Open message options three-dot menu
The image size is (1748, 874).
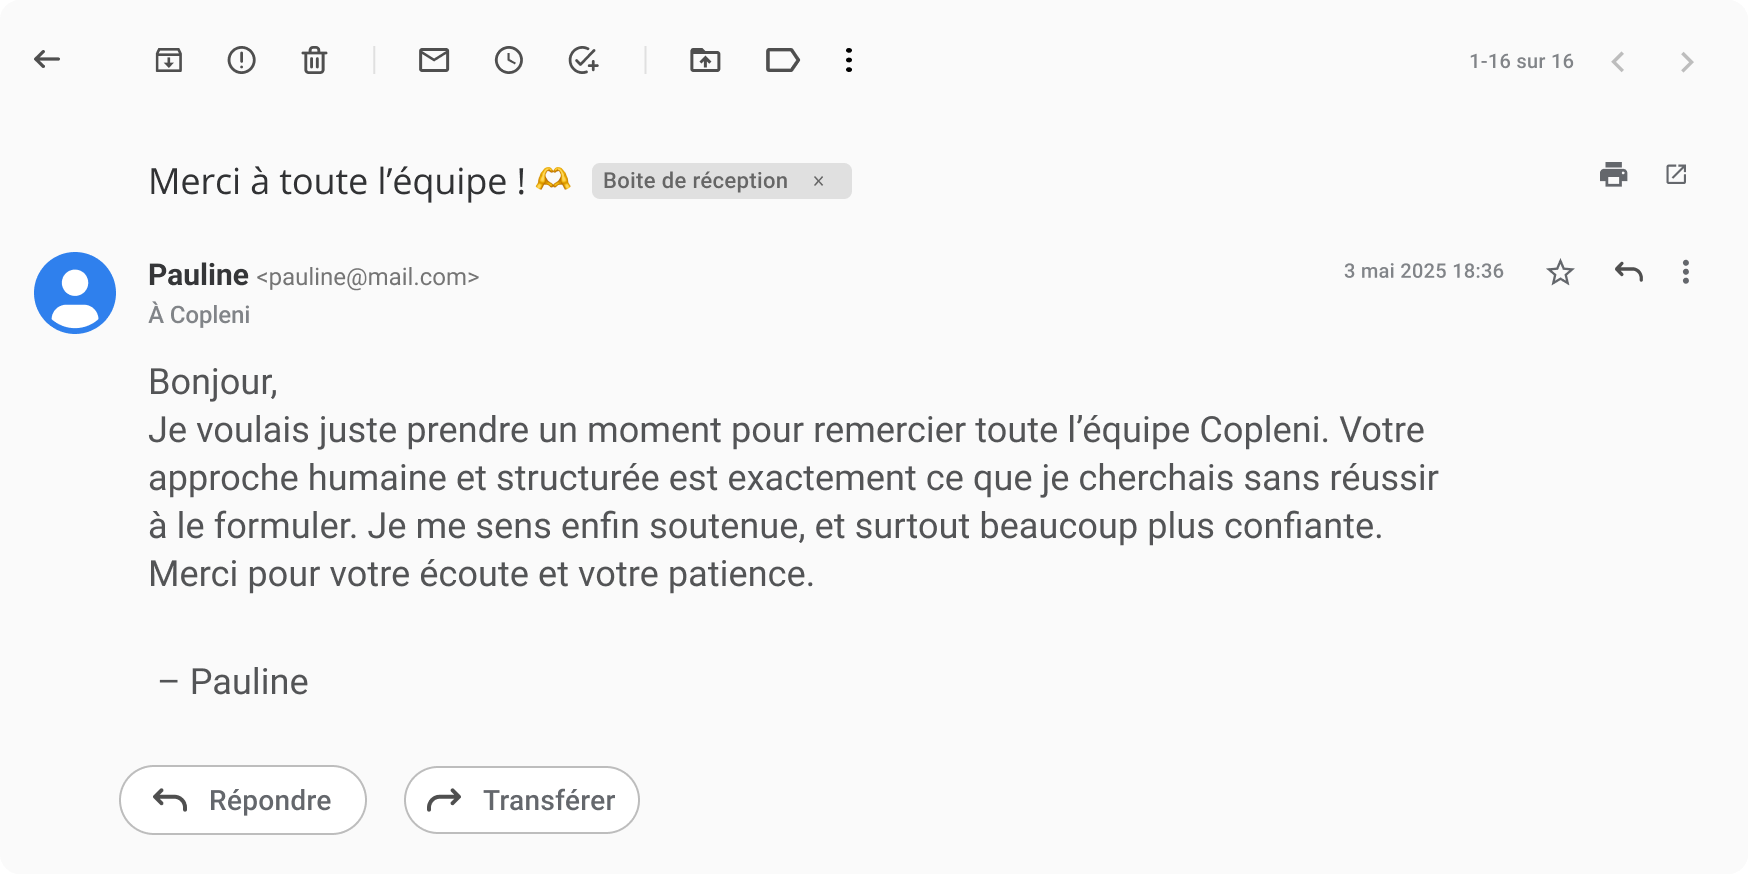click(x=1685, y=272)
